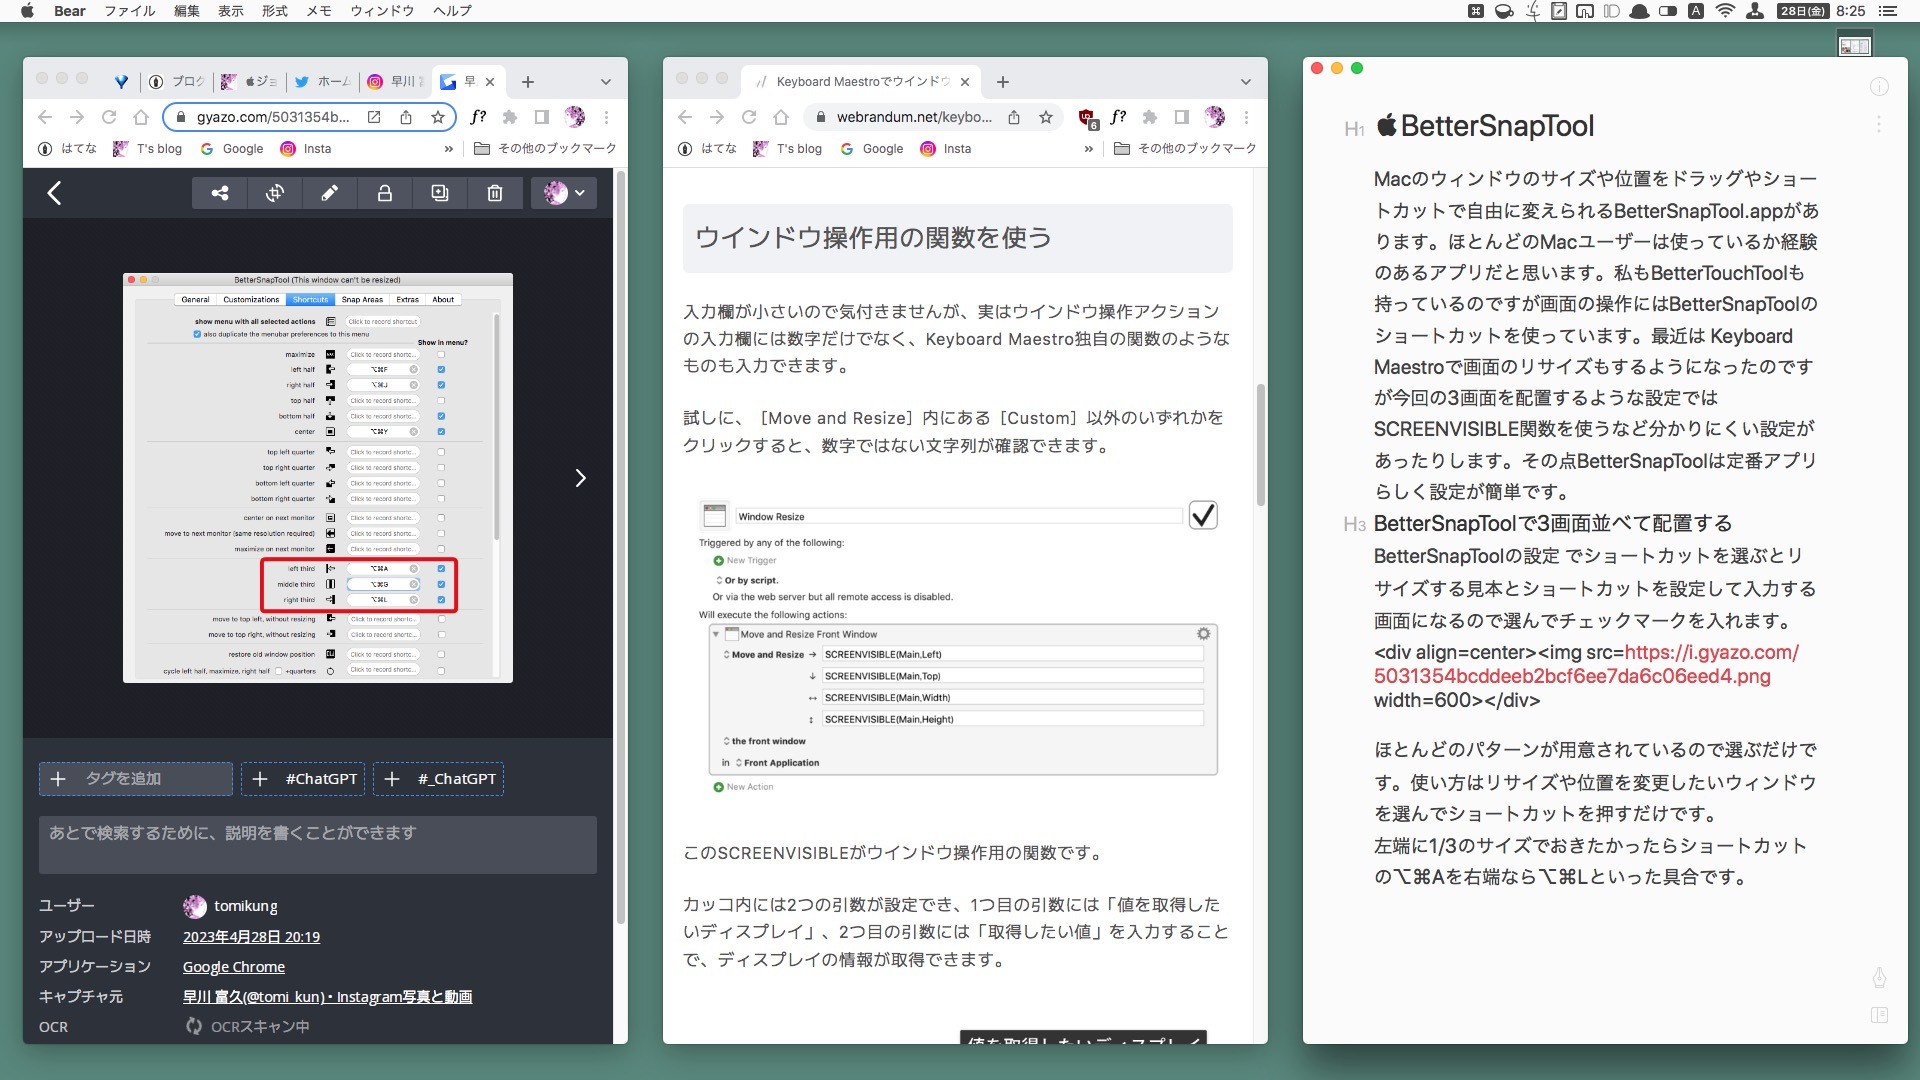Click the description text field
Viewport: 1920px width, 1080px height.
pyautogui.click(x=318, y=845)
